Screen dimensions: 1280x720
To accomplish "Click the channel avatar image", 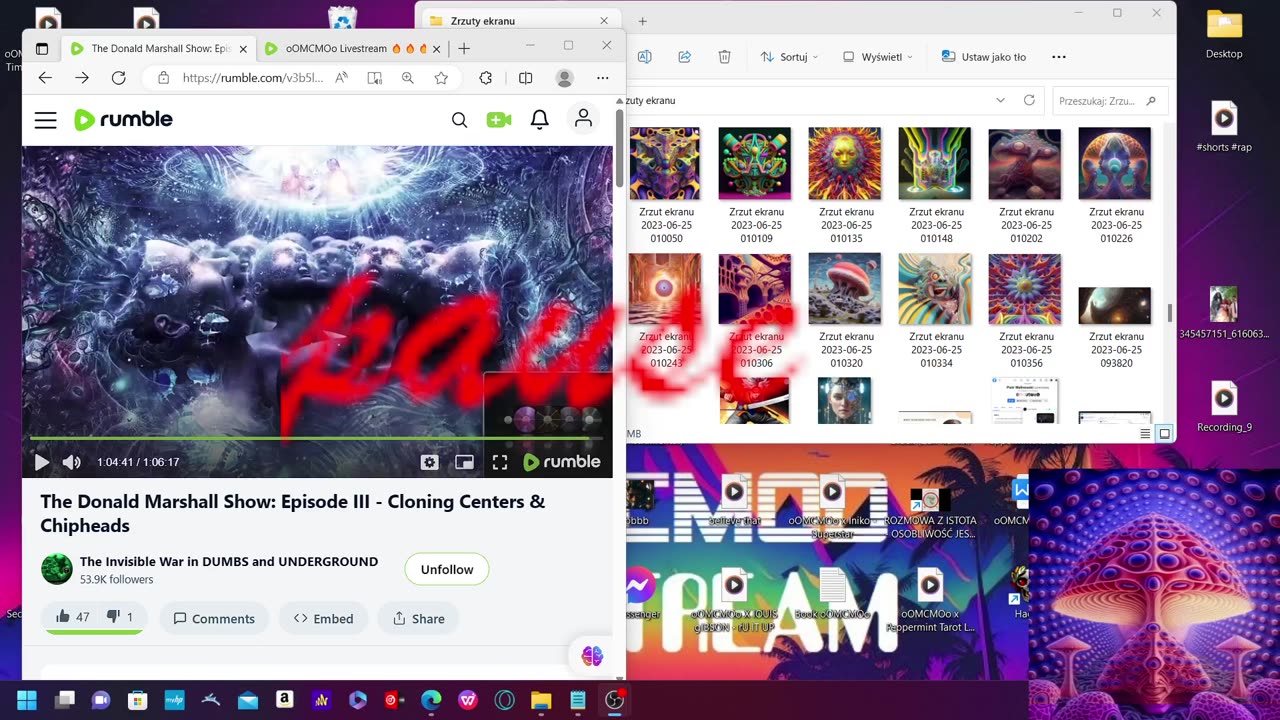I will (57, 569).
